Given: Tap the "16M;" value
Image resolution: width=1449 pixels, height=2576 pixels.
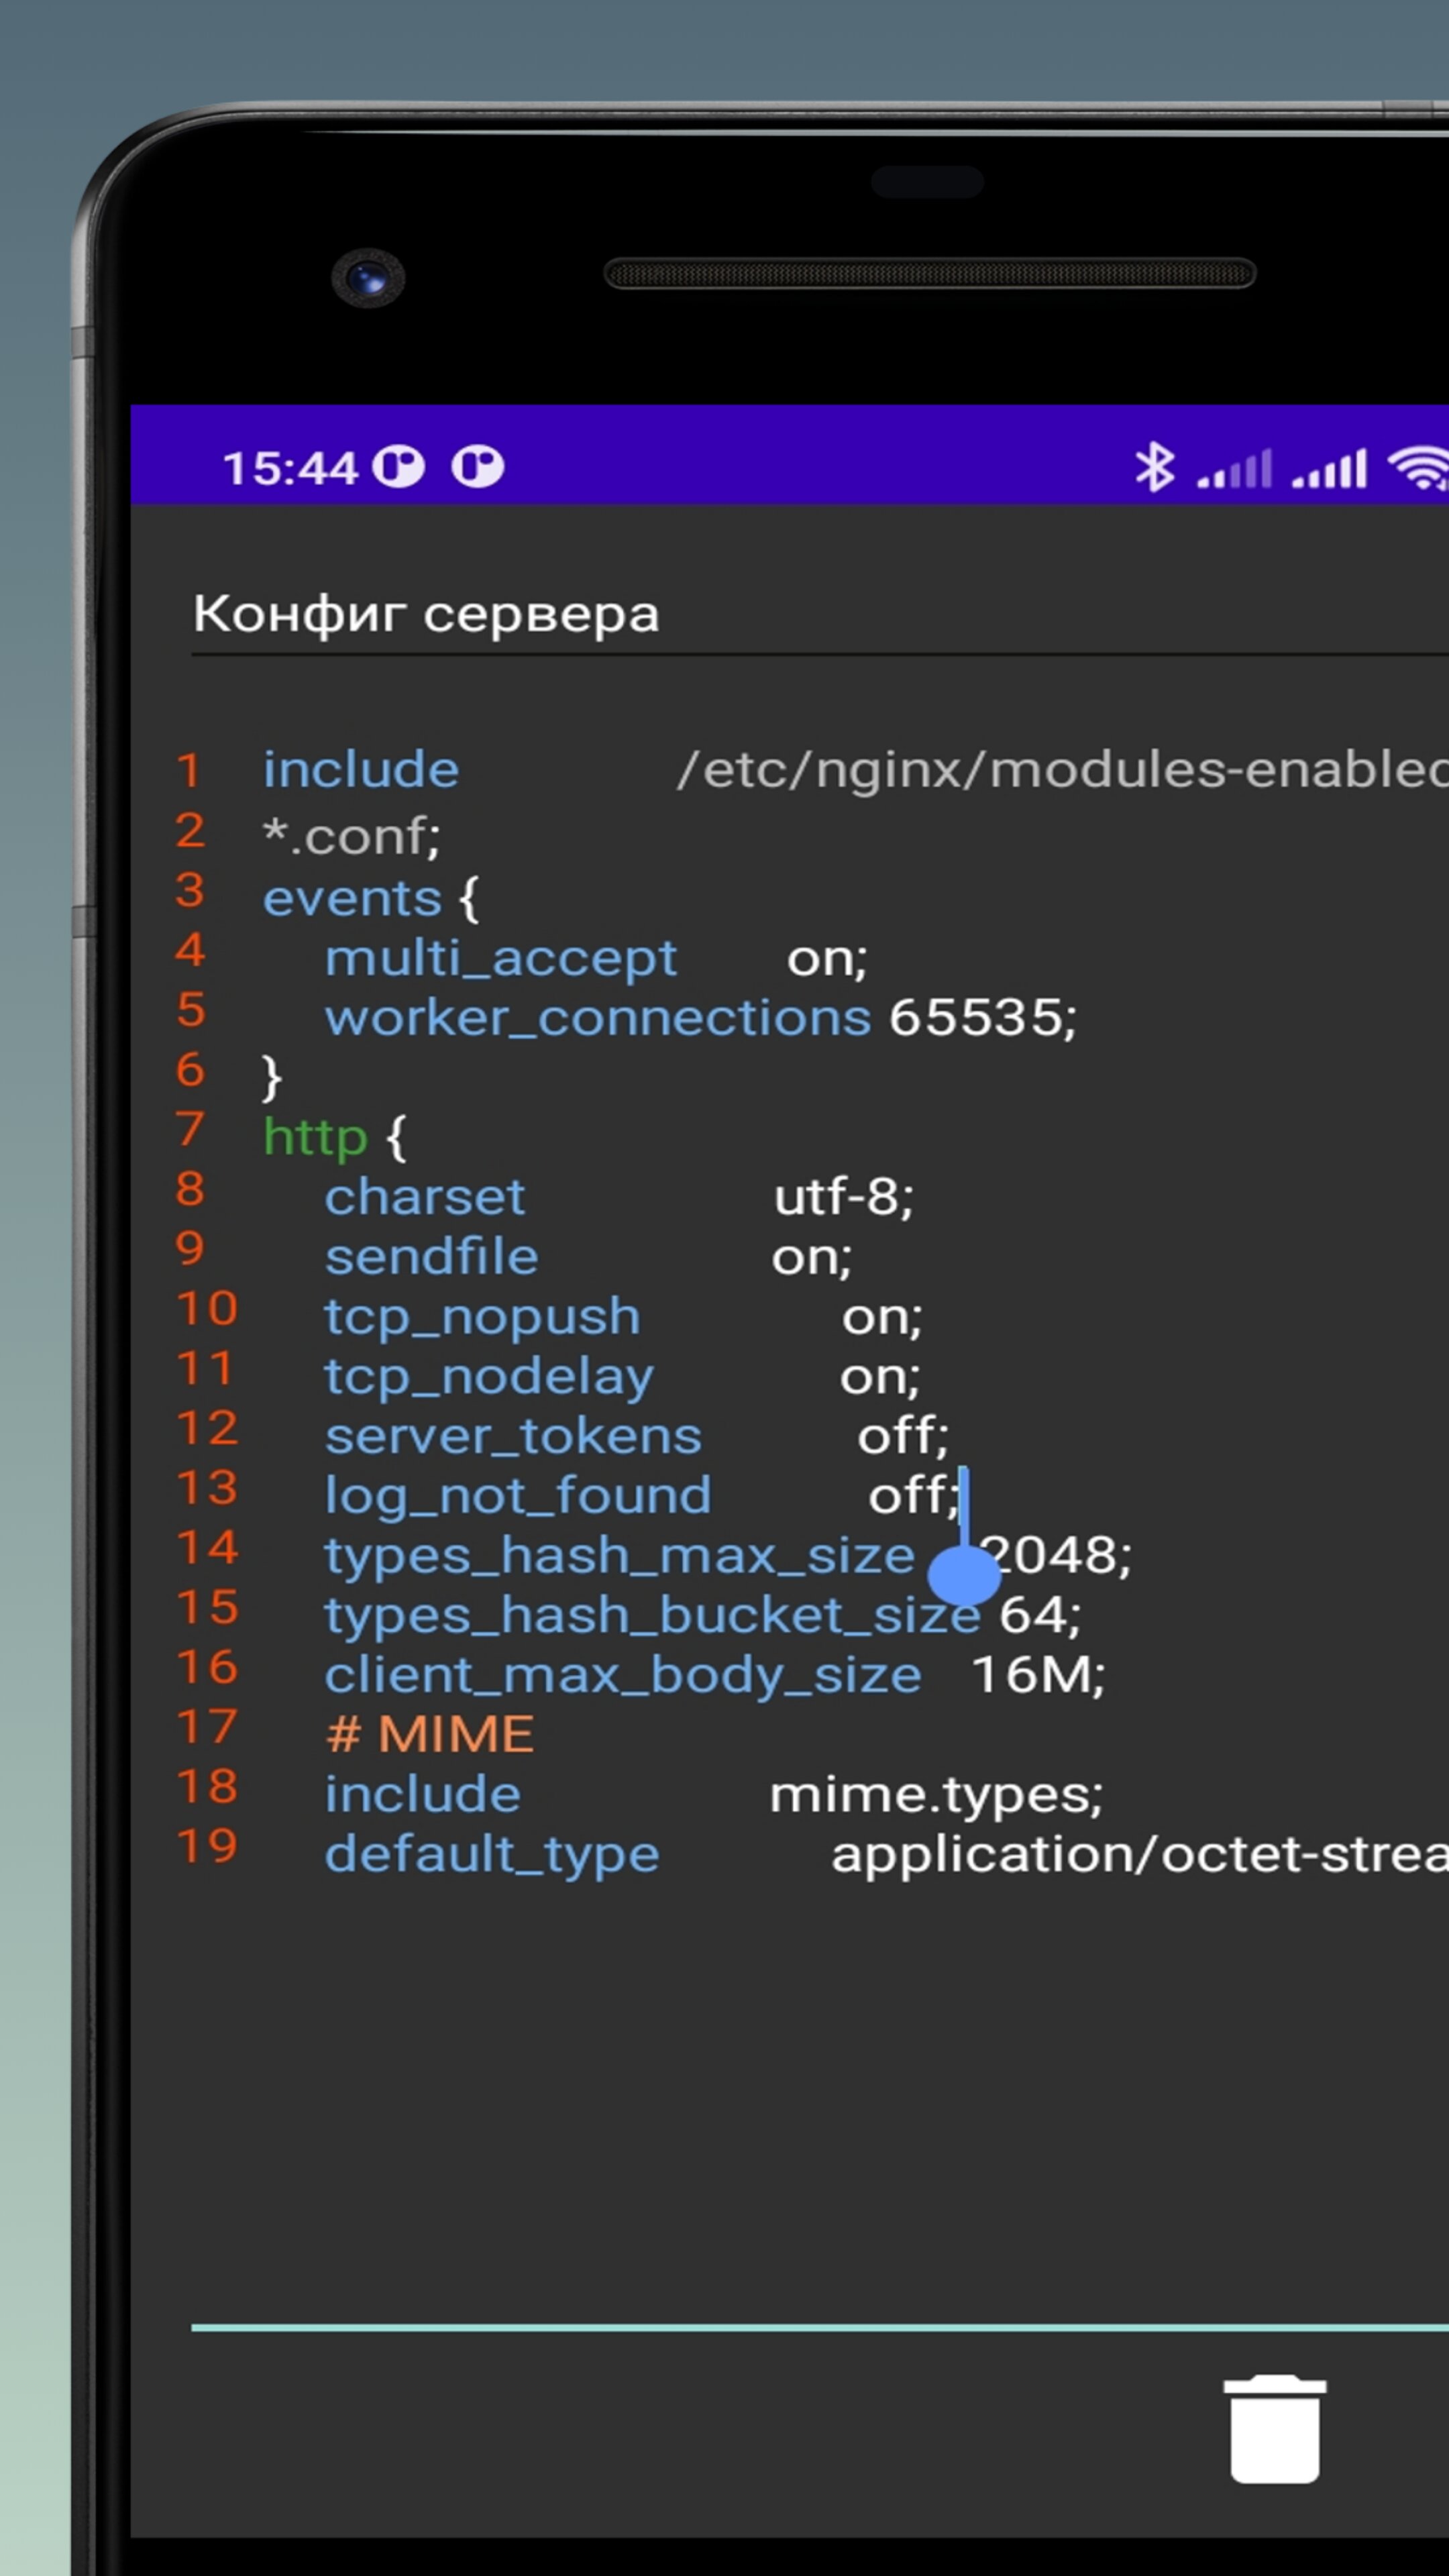Looking at the screenshot, I should click(x=1039, y=1675).
